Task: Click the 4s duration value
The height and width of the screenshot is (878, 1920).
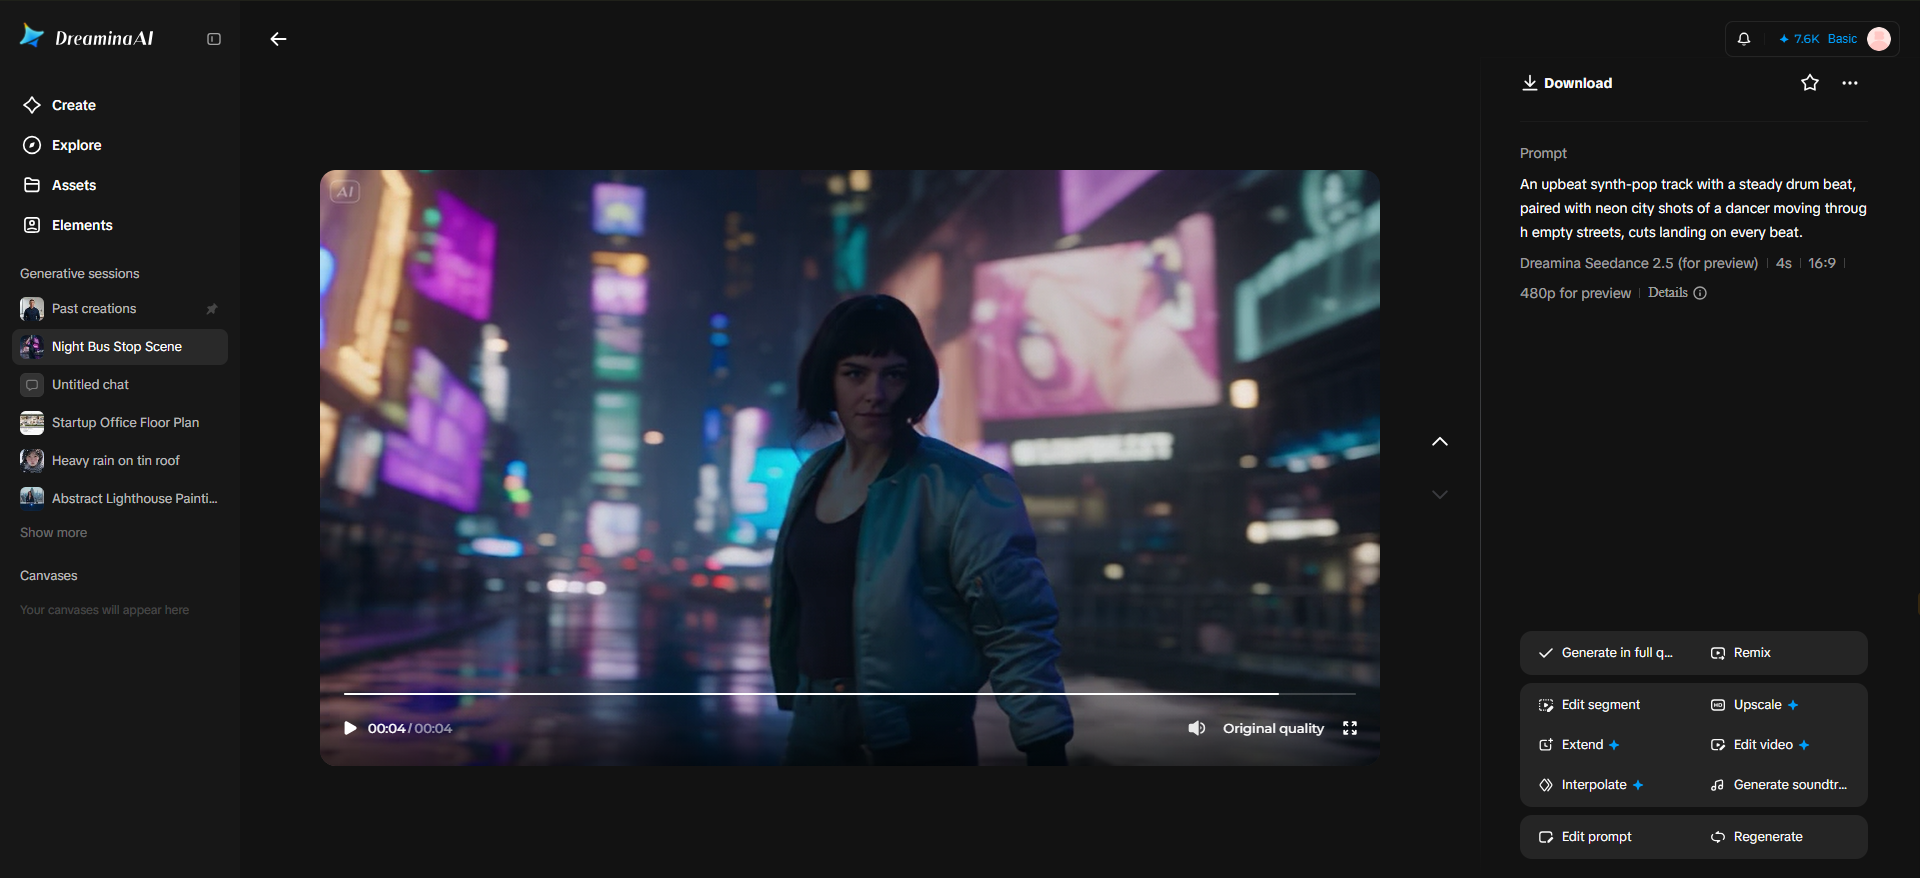Action: tap(1784, 263)
